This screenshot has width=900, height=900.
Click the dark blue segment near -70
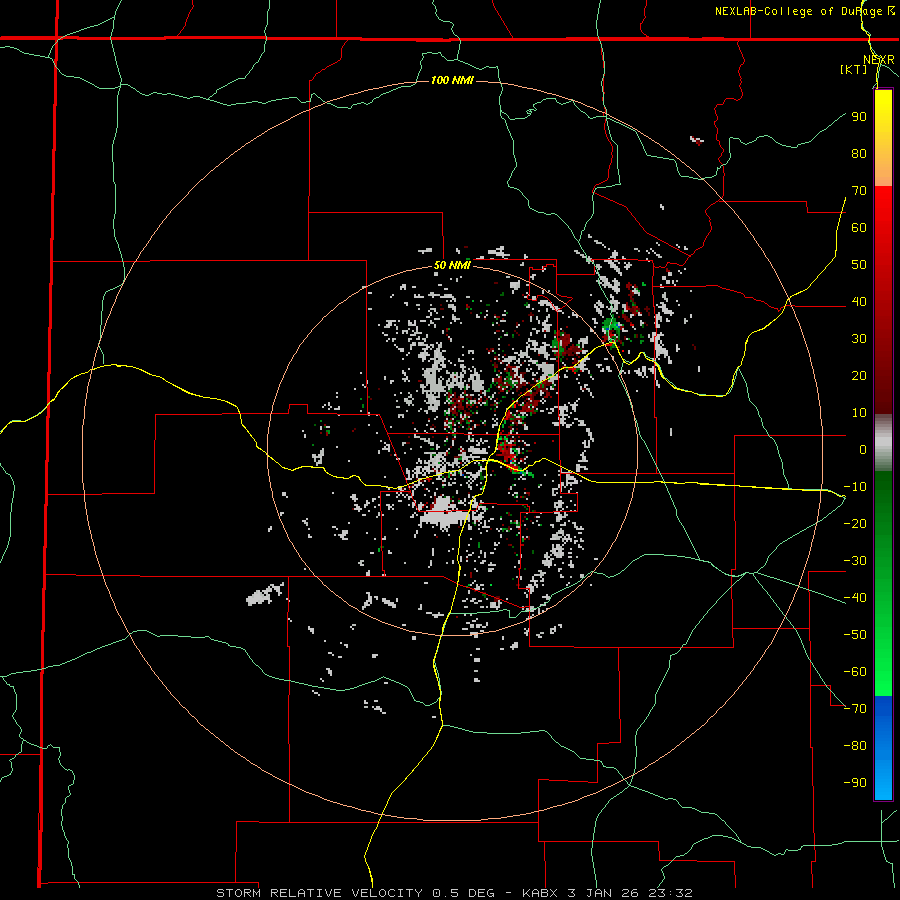(883, 712)
